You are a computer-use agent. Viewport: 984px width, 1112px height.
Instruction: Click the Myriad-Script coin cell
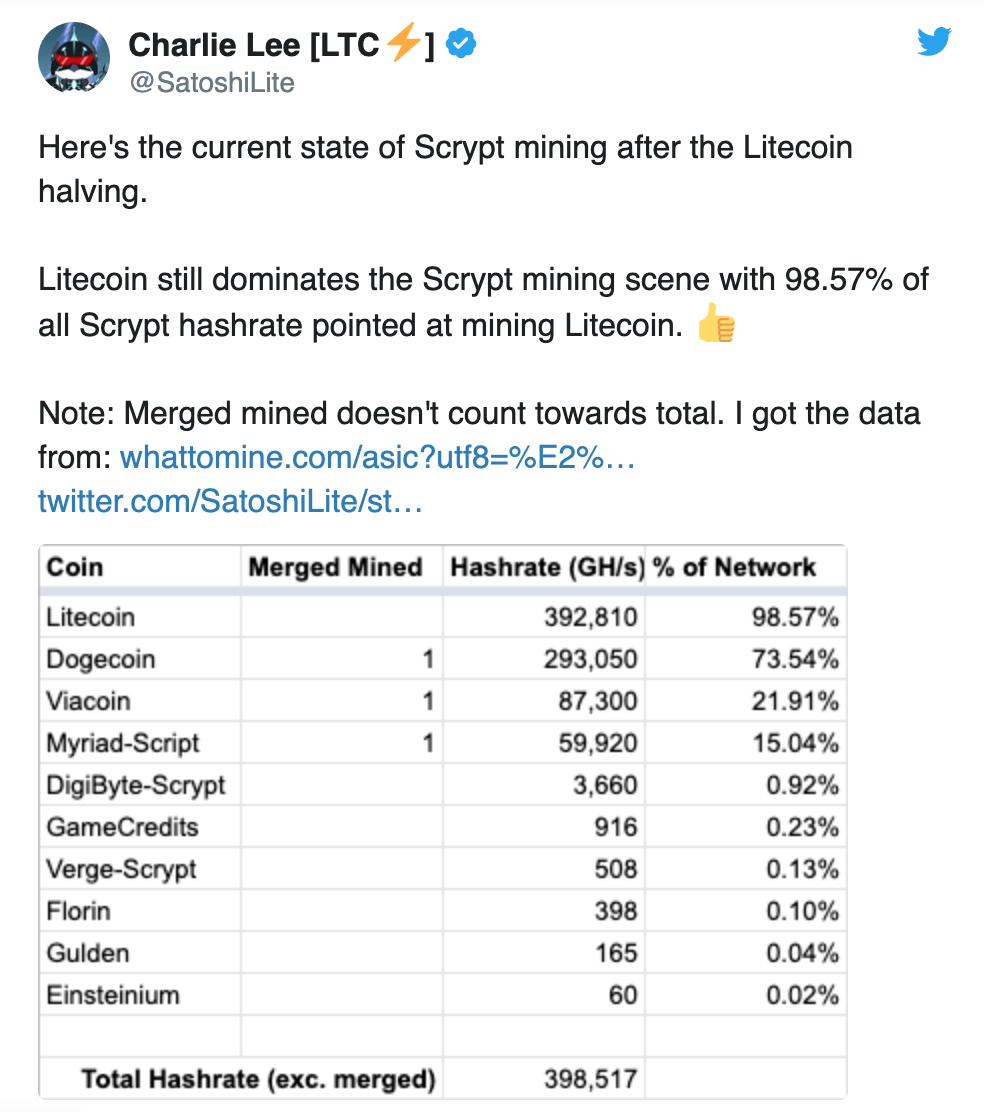click(122, 743)
